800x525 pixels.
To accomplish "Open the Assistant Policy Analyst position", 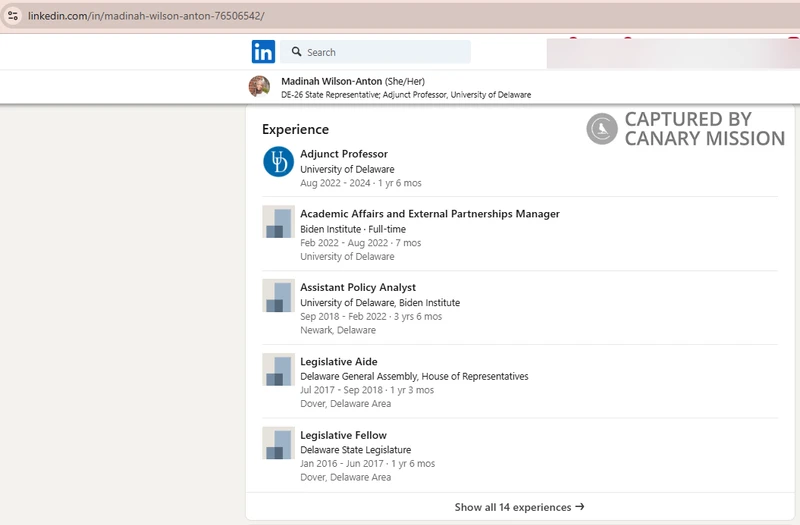I will (358, 287).
